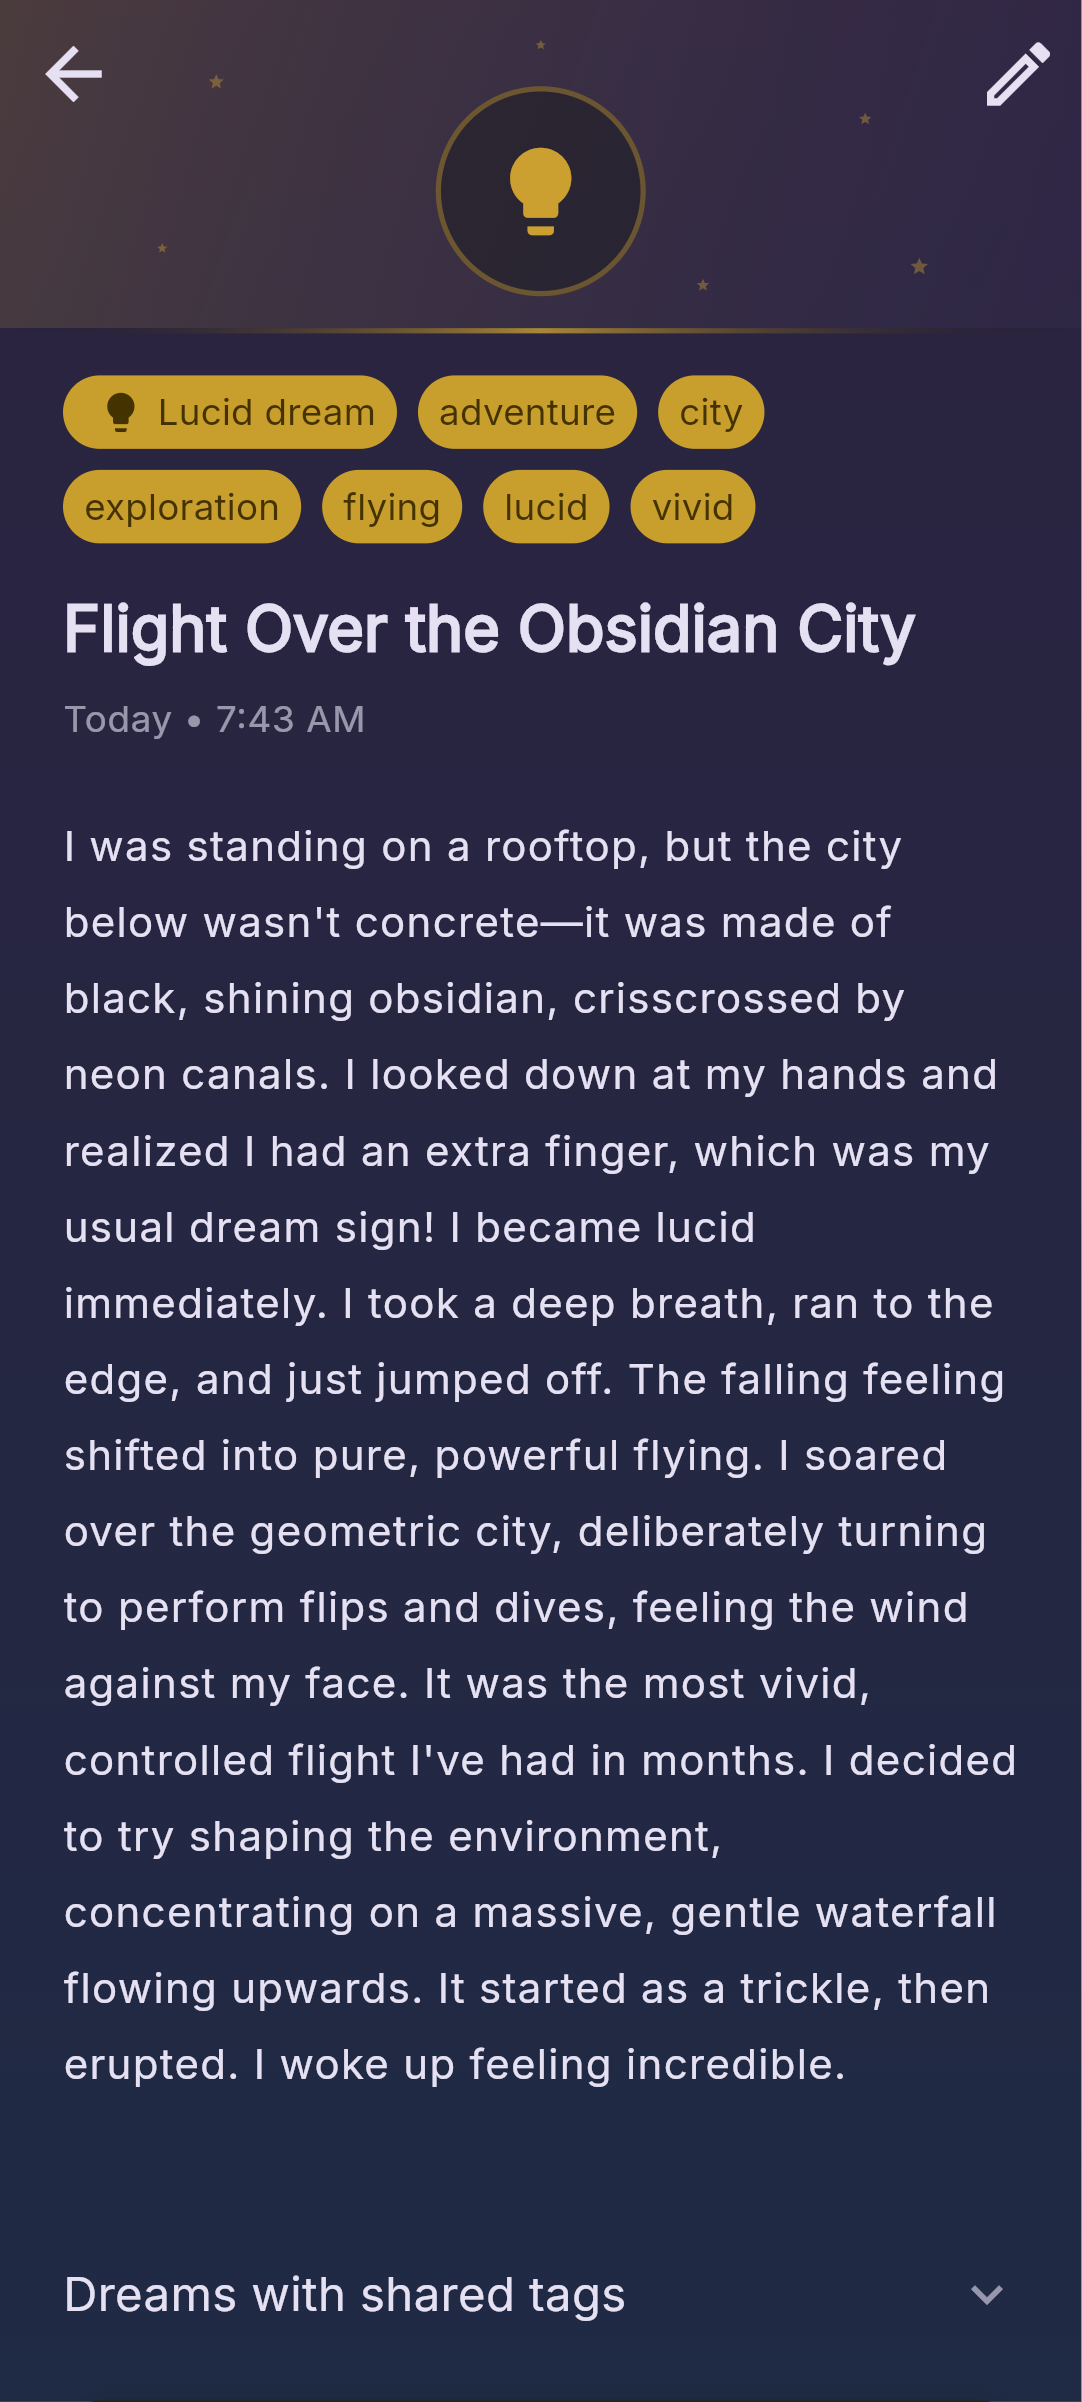The height and width of the screenshot is (2402, 1082).
Task: Open the "vivid" tag
Action: [693, 506]
